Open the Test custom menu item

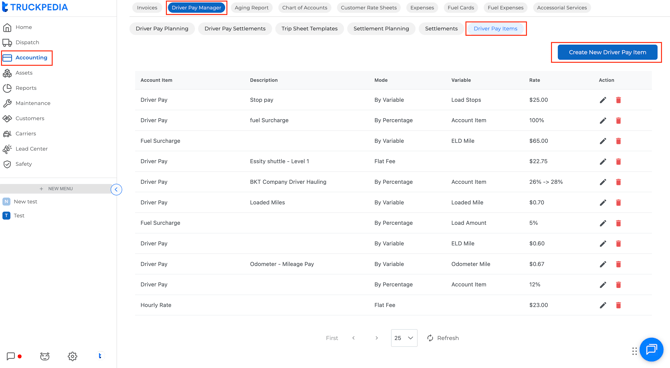tap(14, 216)
